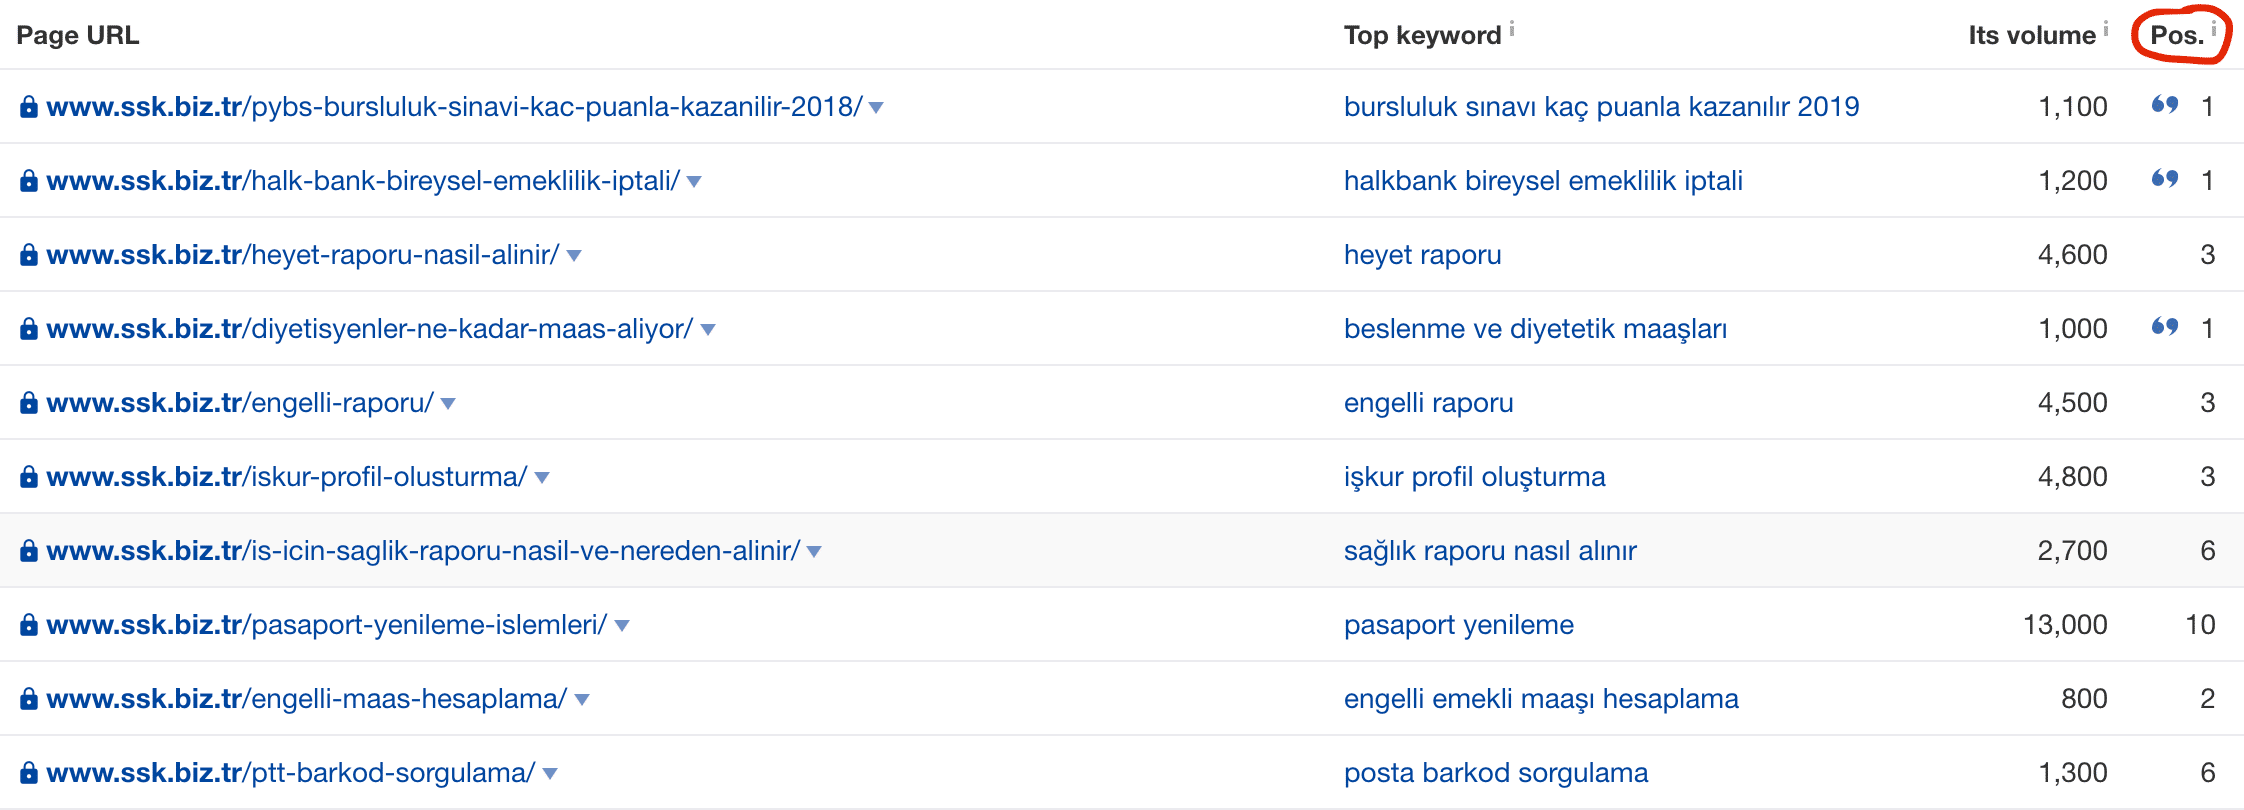Click volume value 800 in engelli emekli row
The height and width of the screenshot is (810, 2244).
click(x=2084, y=699)
